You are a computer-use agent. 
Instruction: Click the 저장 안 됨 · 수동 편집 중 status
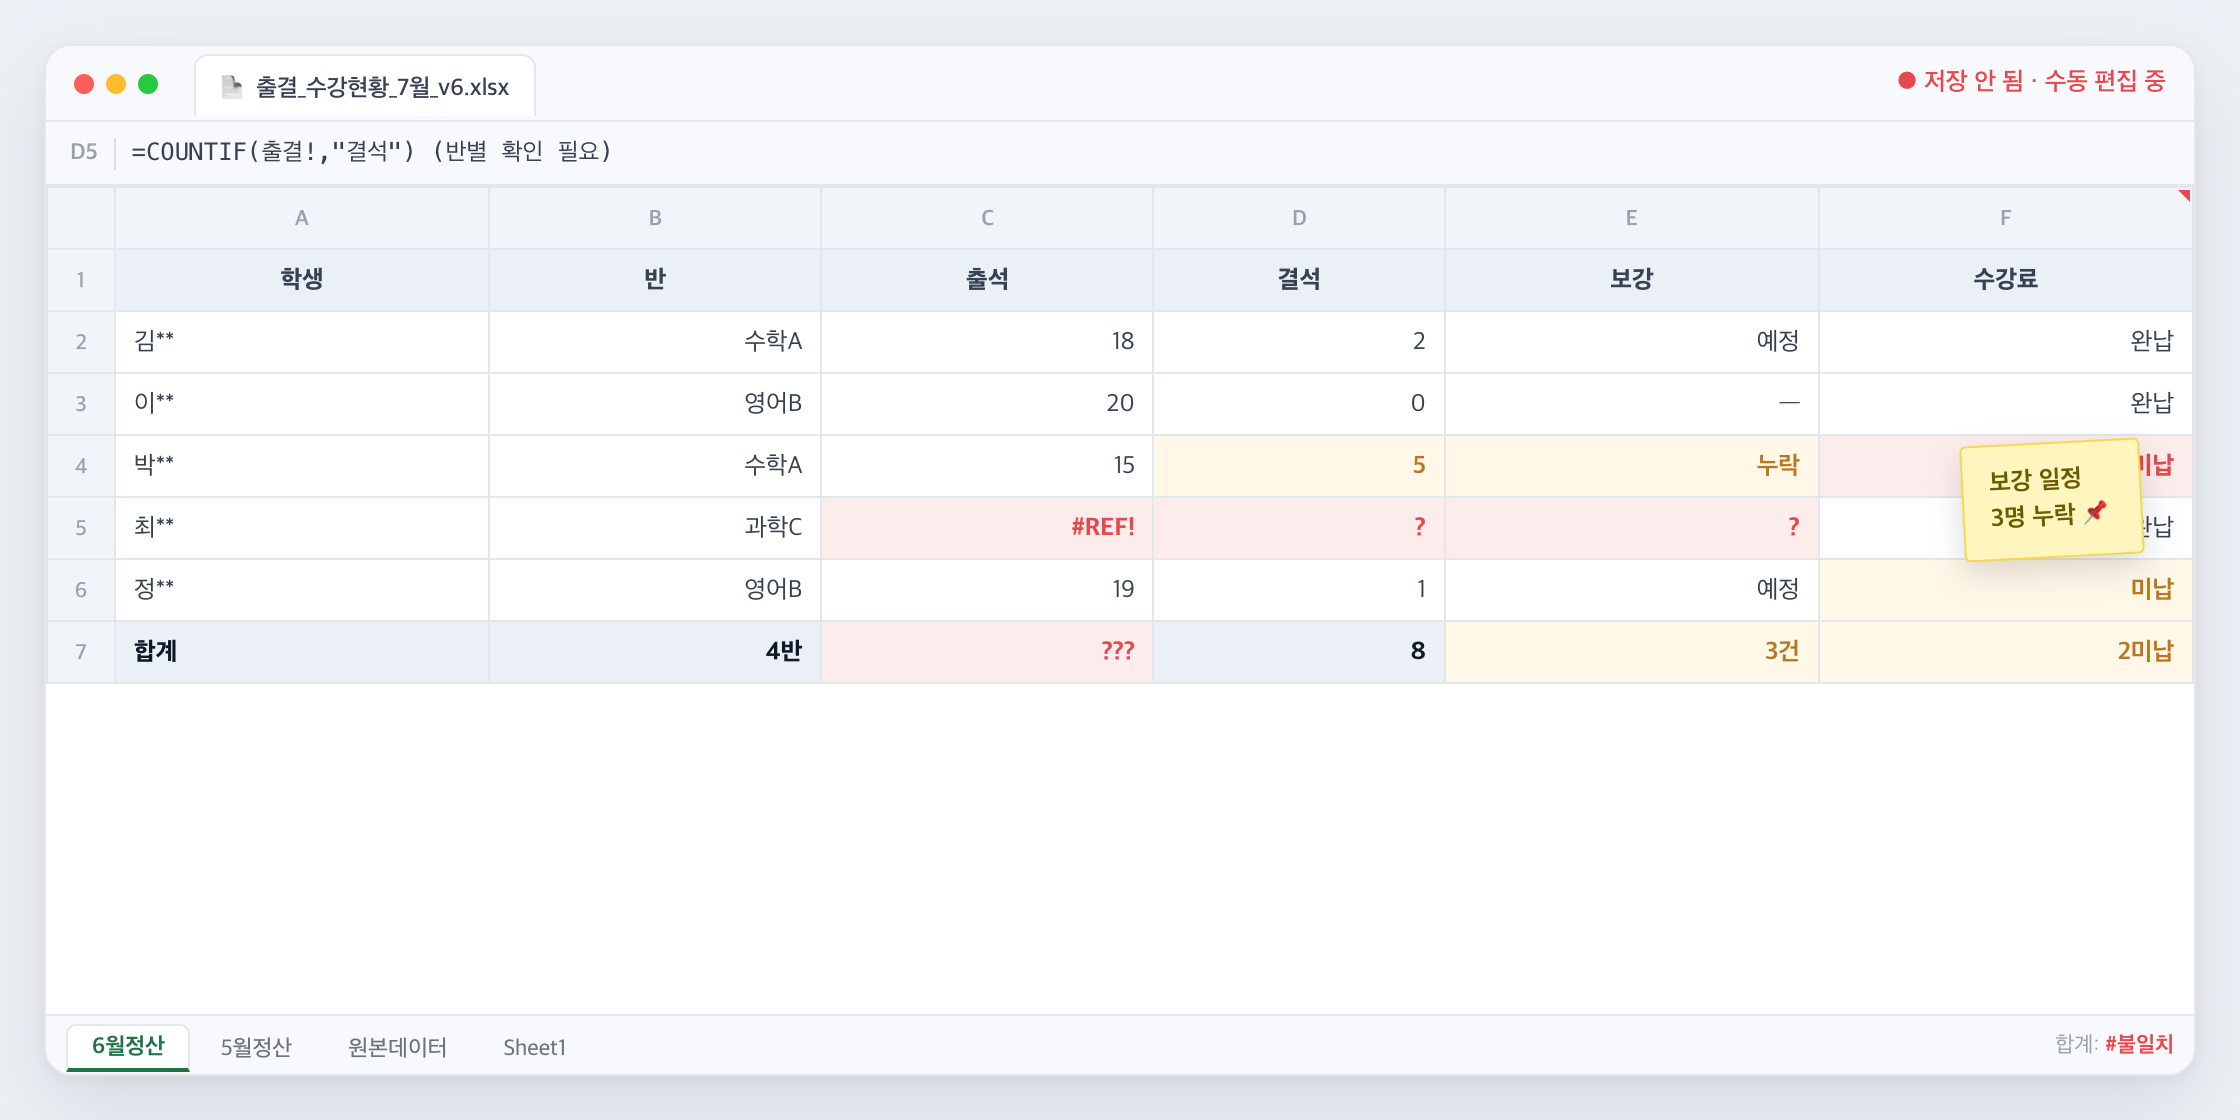tap(2032, 81)
